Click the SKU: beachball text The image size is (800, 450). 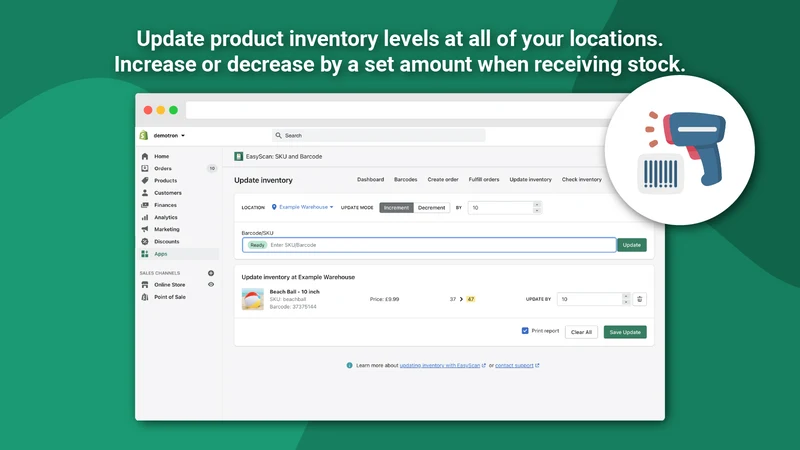(288, 299)
